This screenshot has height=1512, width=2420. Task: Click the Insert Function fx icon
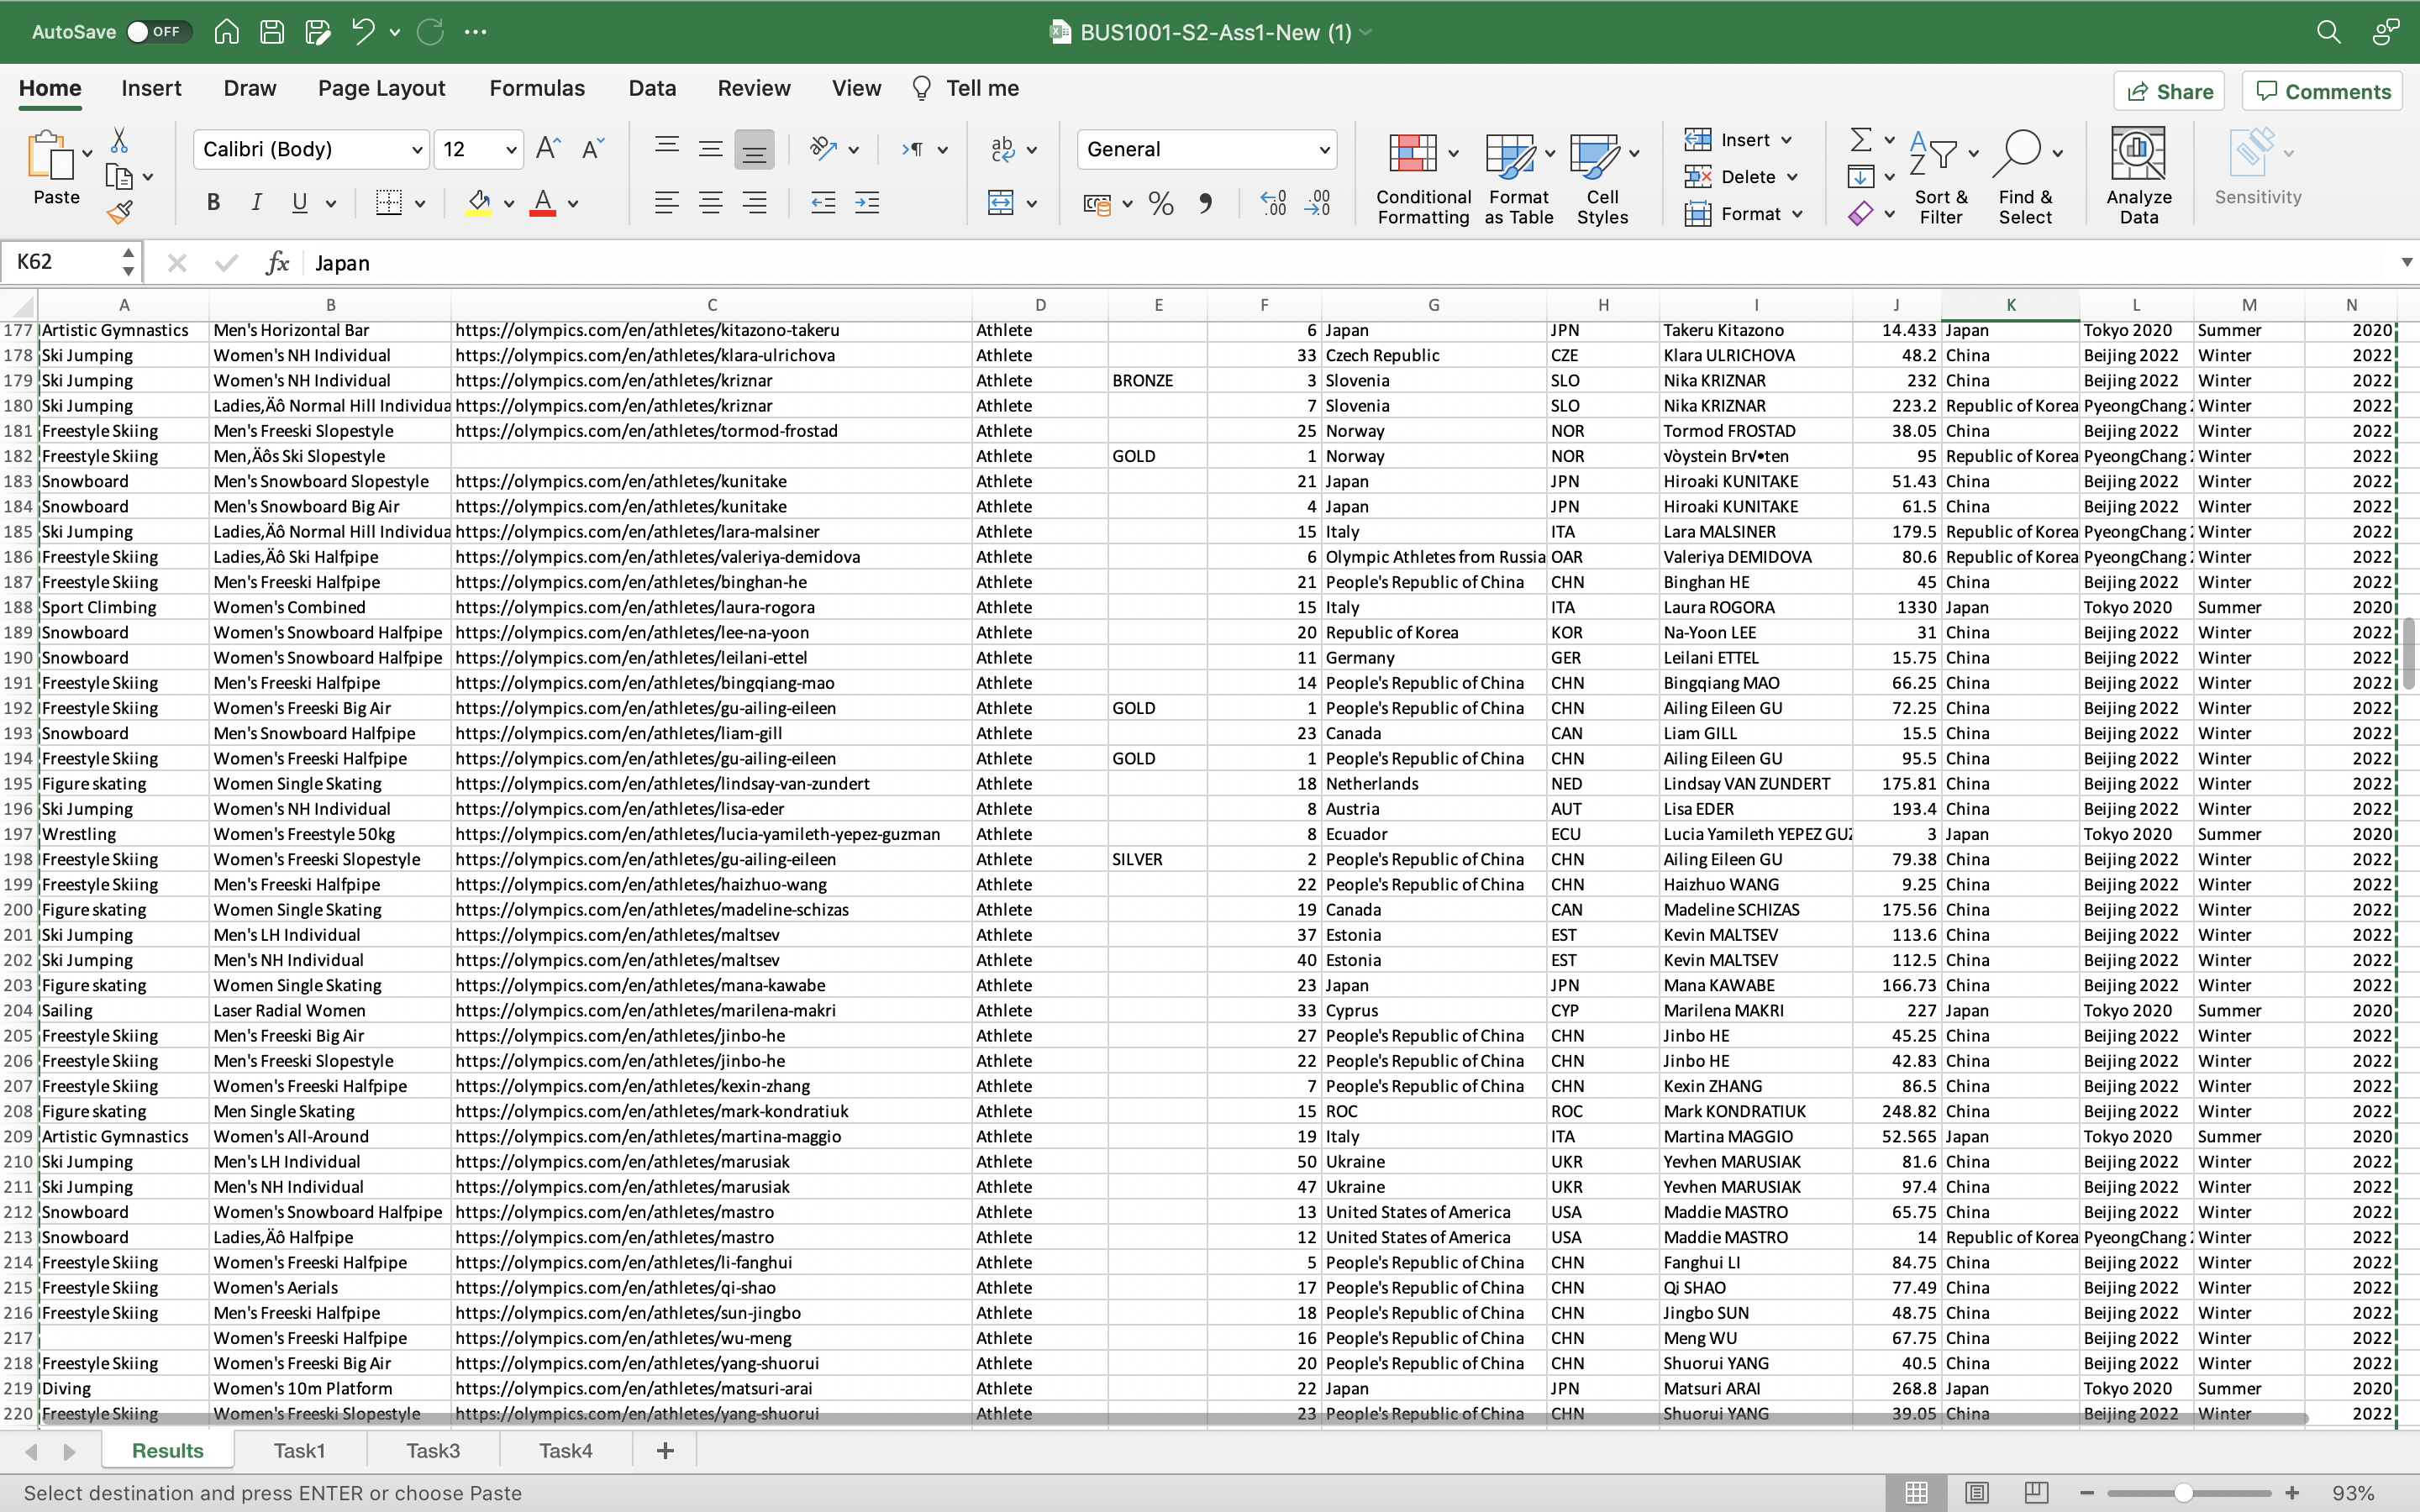point(277,263)
